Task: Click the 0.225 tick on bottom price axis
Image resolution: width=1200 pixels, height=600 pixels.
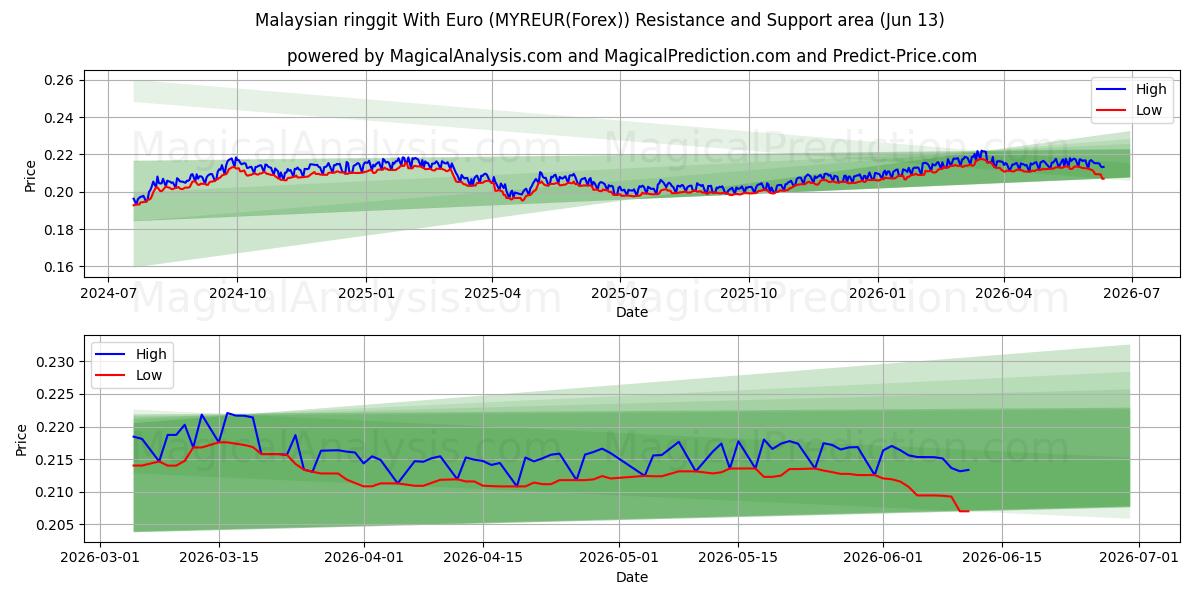Action: pyautogui.click(x=57, y=394)
